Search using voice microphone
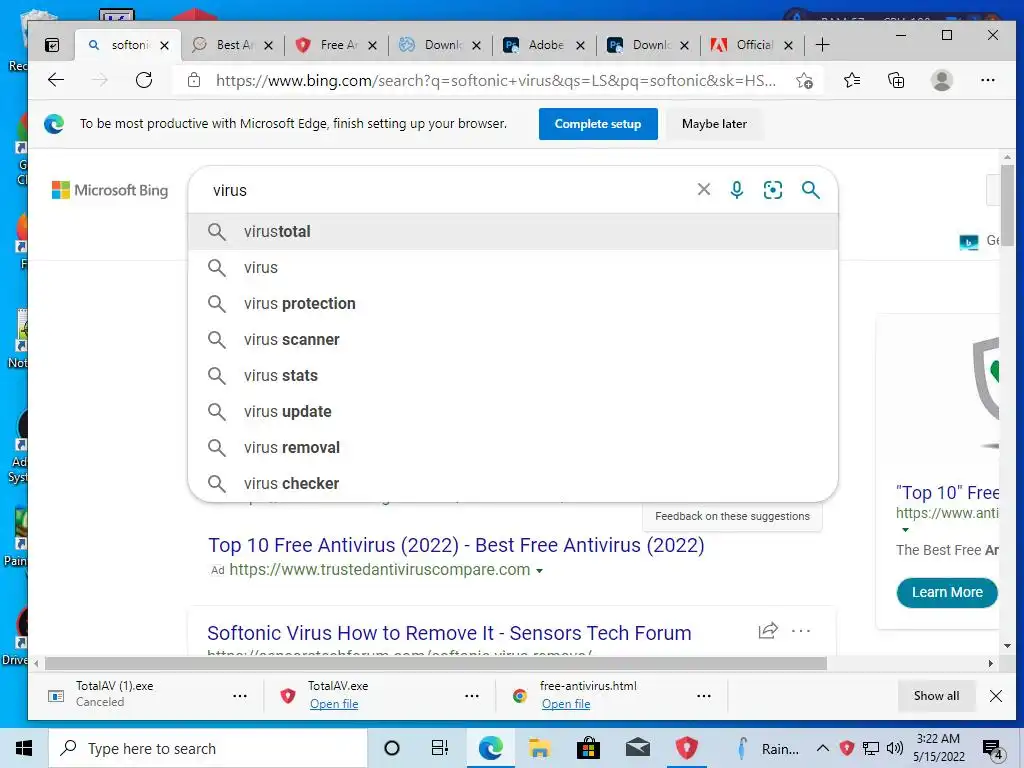Screen dimensions: 1024x768 [x=737, y=189]
